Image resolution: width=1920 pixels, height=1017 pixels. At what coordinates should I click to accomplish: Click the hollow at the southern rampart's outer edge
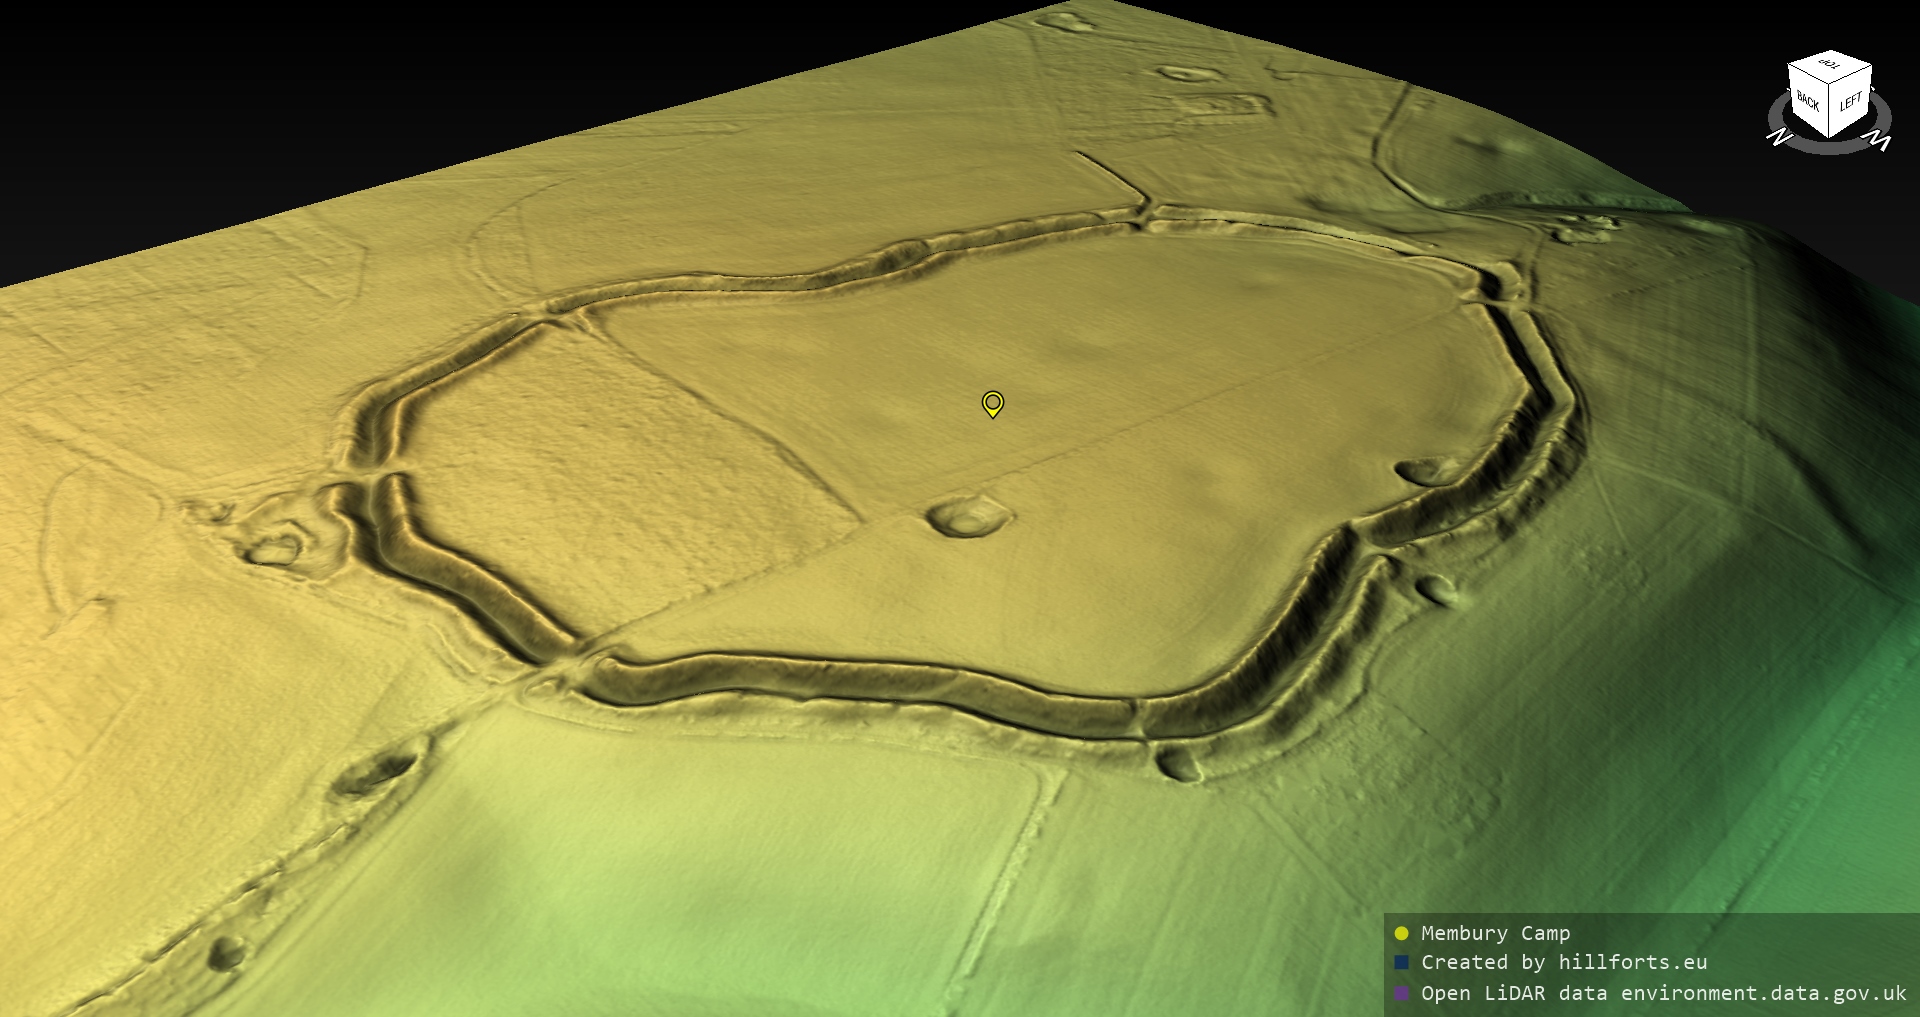1179,765
